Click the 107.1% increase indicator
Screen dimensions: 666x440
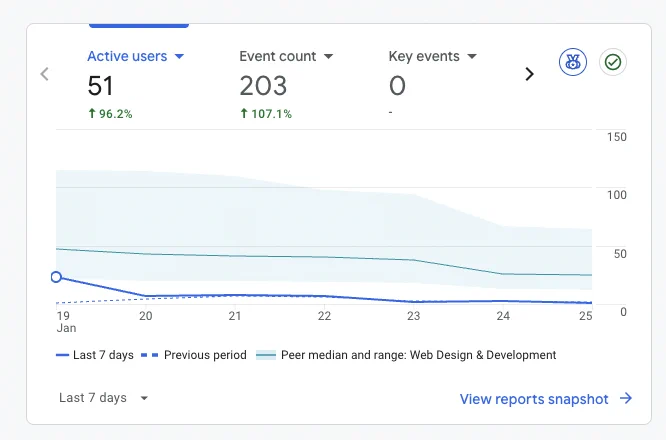pos(266,114)
